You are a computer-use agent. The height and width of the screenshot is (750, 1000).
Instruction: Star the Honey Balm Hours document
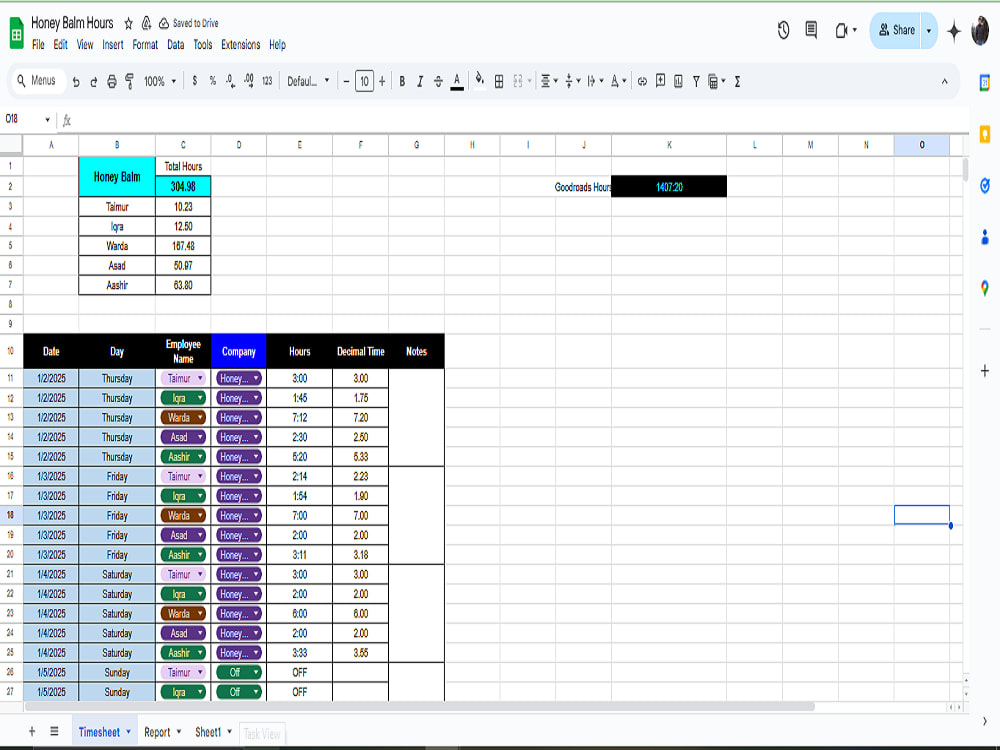pos(128,24)
